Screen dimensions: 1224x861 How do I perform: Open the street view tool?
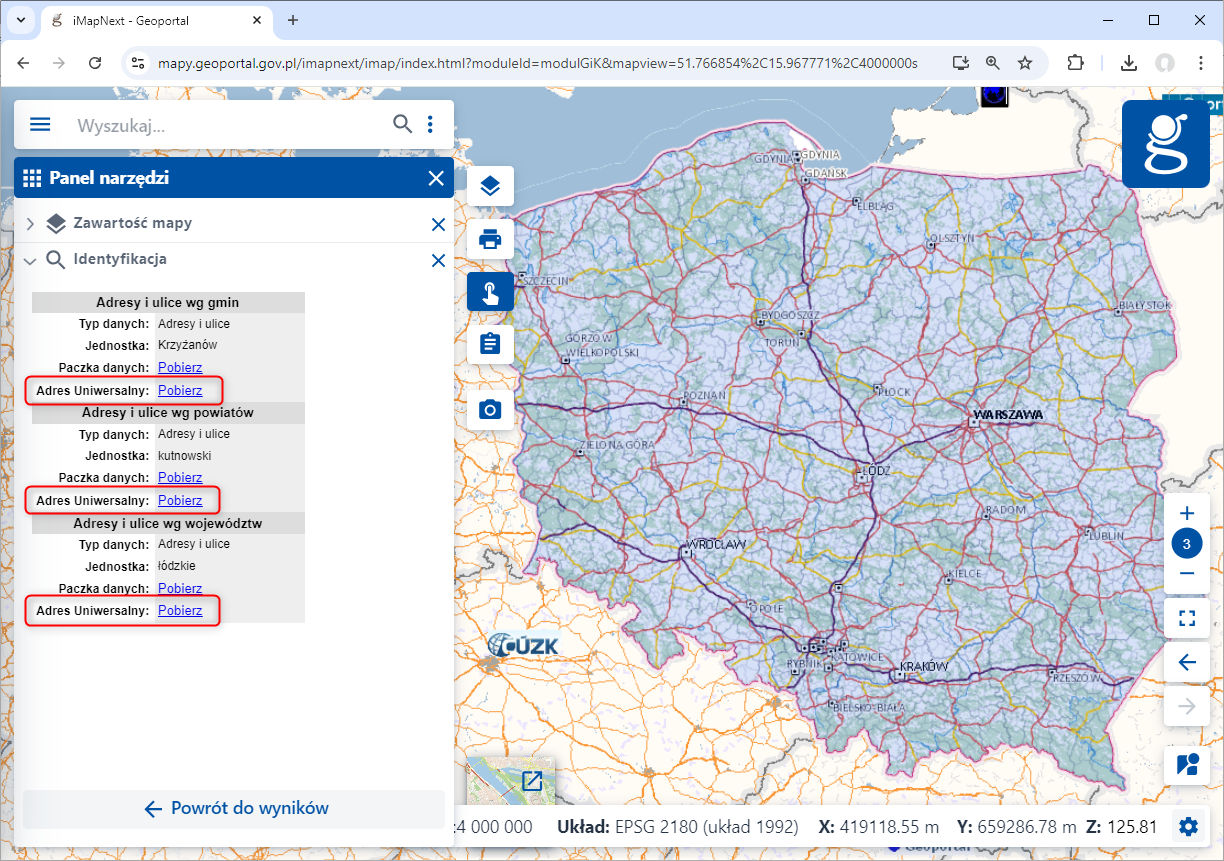(x=1186, y=764)
